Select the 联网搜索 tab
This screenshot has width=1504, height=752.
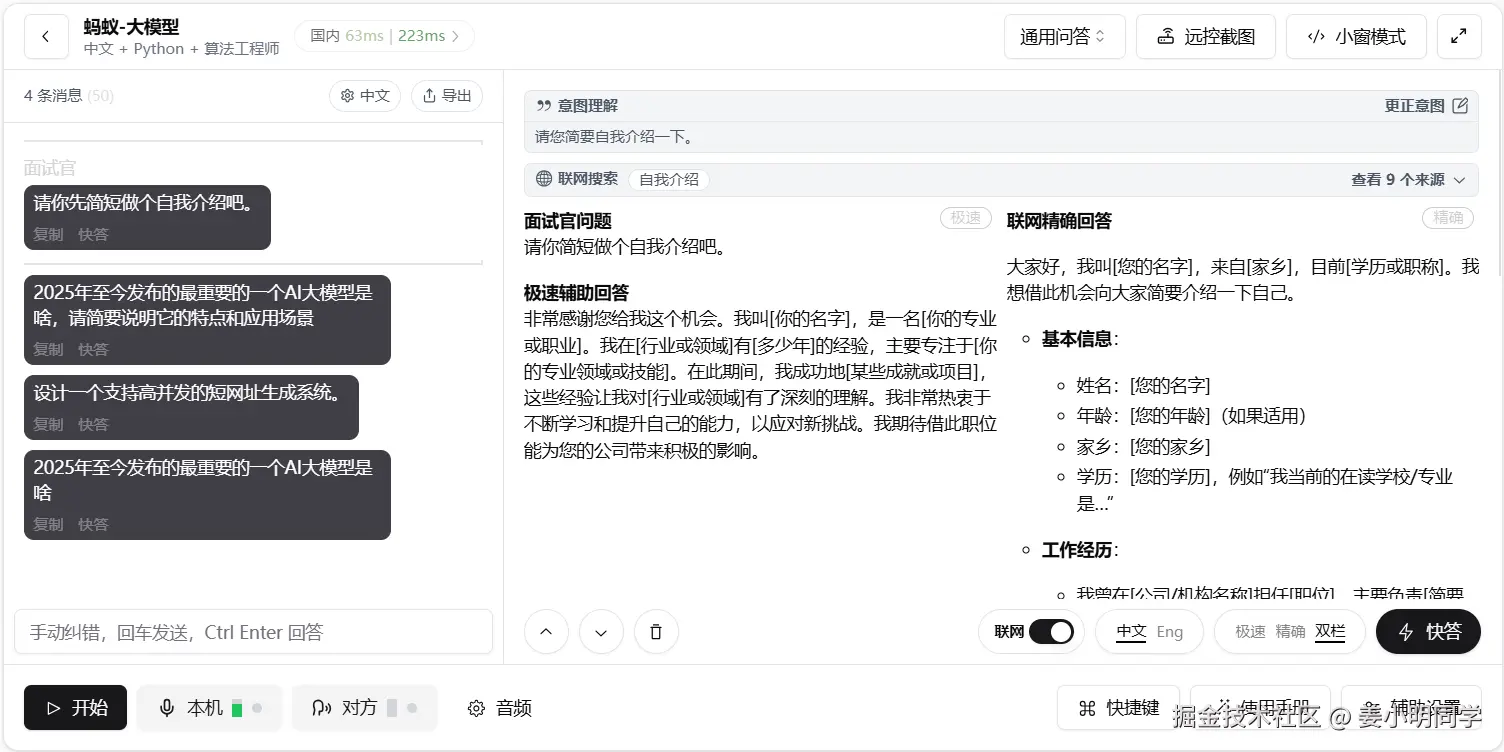[577, 180]
